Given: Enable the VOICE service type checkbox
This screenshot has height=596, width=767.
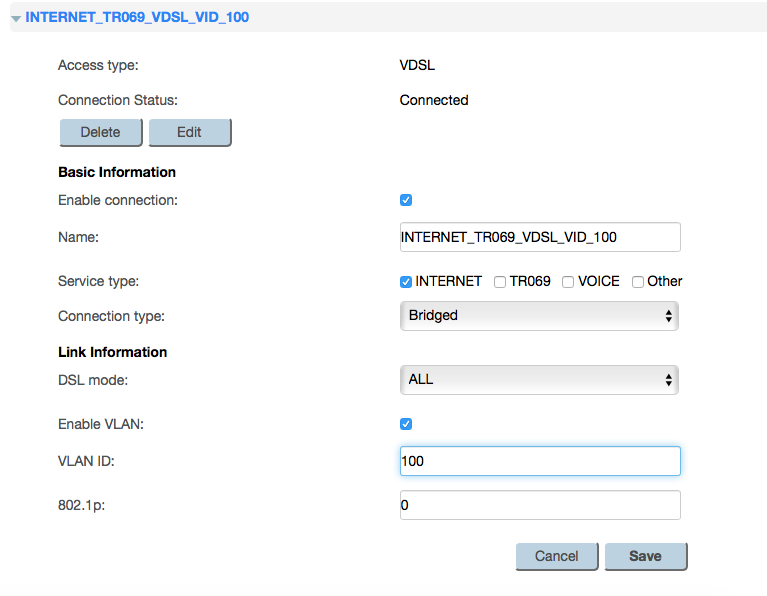Looking at the screenshot, I should [x=568, y=282].
